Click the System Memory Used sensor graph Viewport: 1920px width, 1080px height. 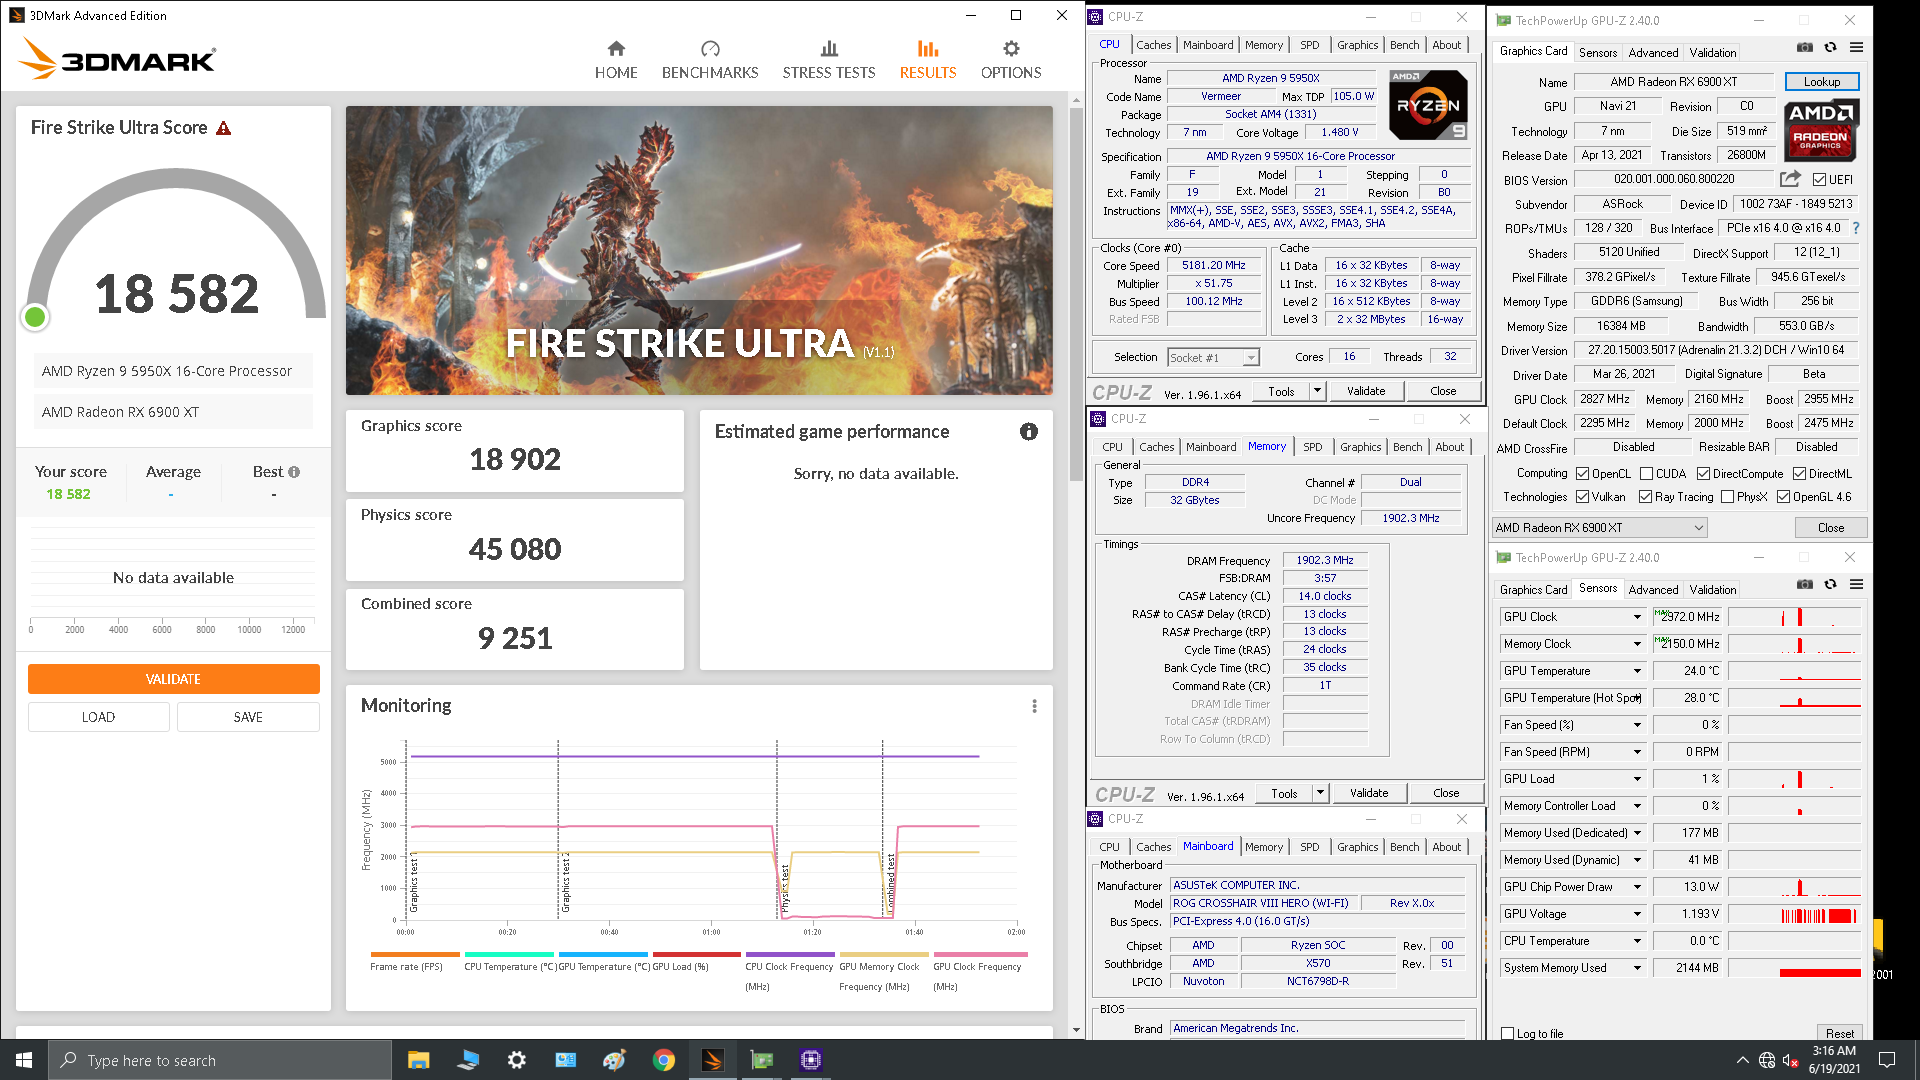tap(1794, 968)
